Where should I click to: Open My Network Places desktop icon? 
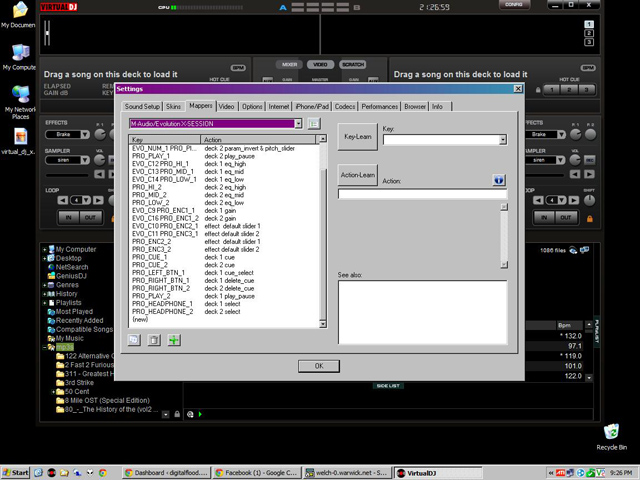point(20,102)
